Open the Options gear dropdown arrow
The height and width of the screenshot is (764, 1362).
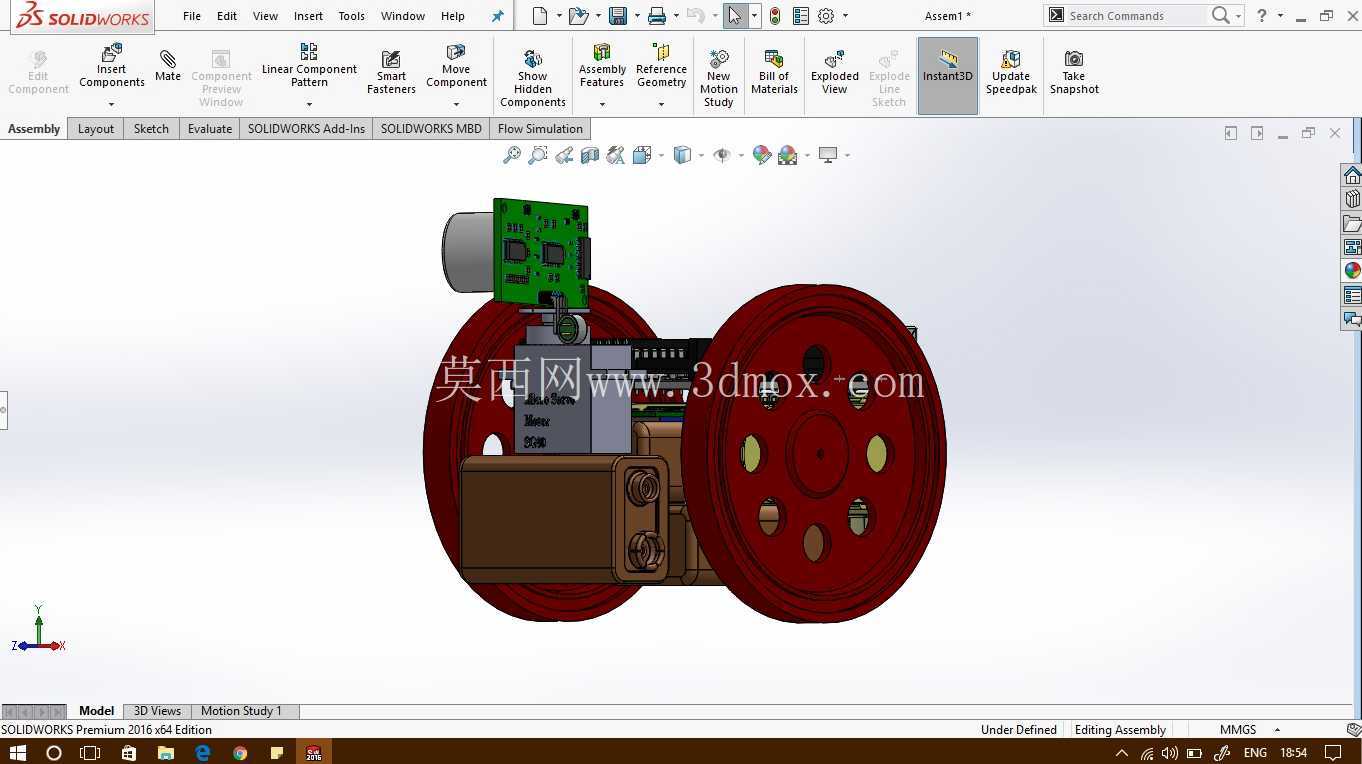845,16
